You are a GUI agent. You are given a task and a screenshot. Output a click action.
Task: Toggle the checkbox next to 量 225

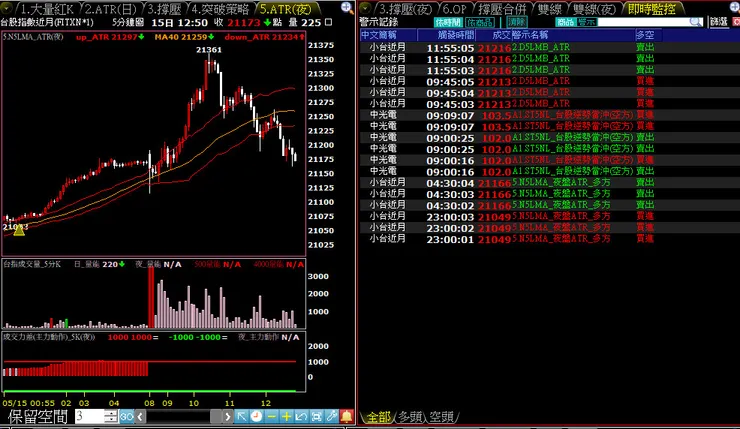[x=329, y=22]
